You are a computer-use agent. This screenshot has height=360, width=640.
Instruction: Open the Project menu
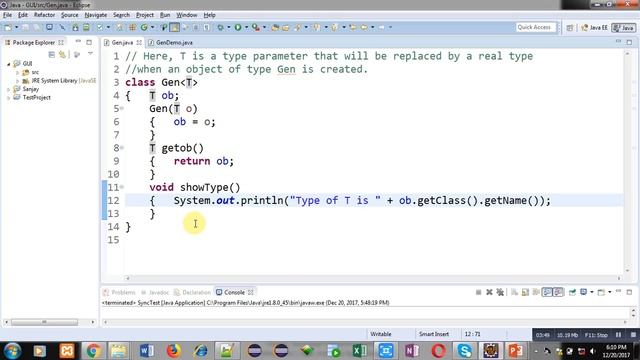pyautogui.click(x=144, y=15)
